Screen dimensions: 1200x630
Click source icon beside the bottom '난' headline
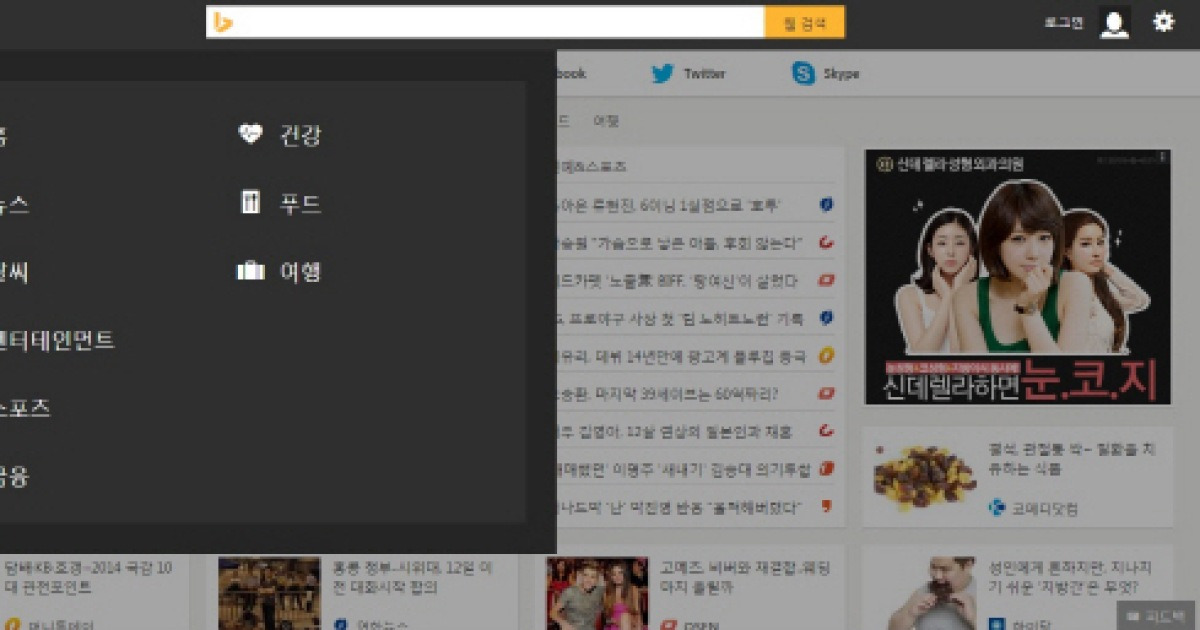[x=826, y=506]
